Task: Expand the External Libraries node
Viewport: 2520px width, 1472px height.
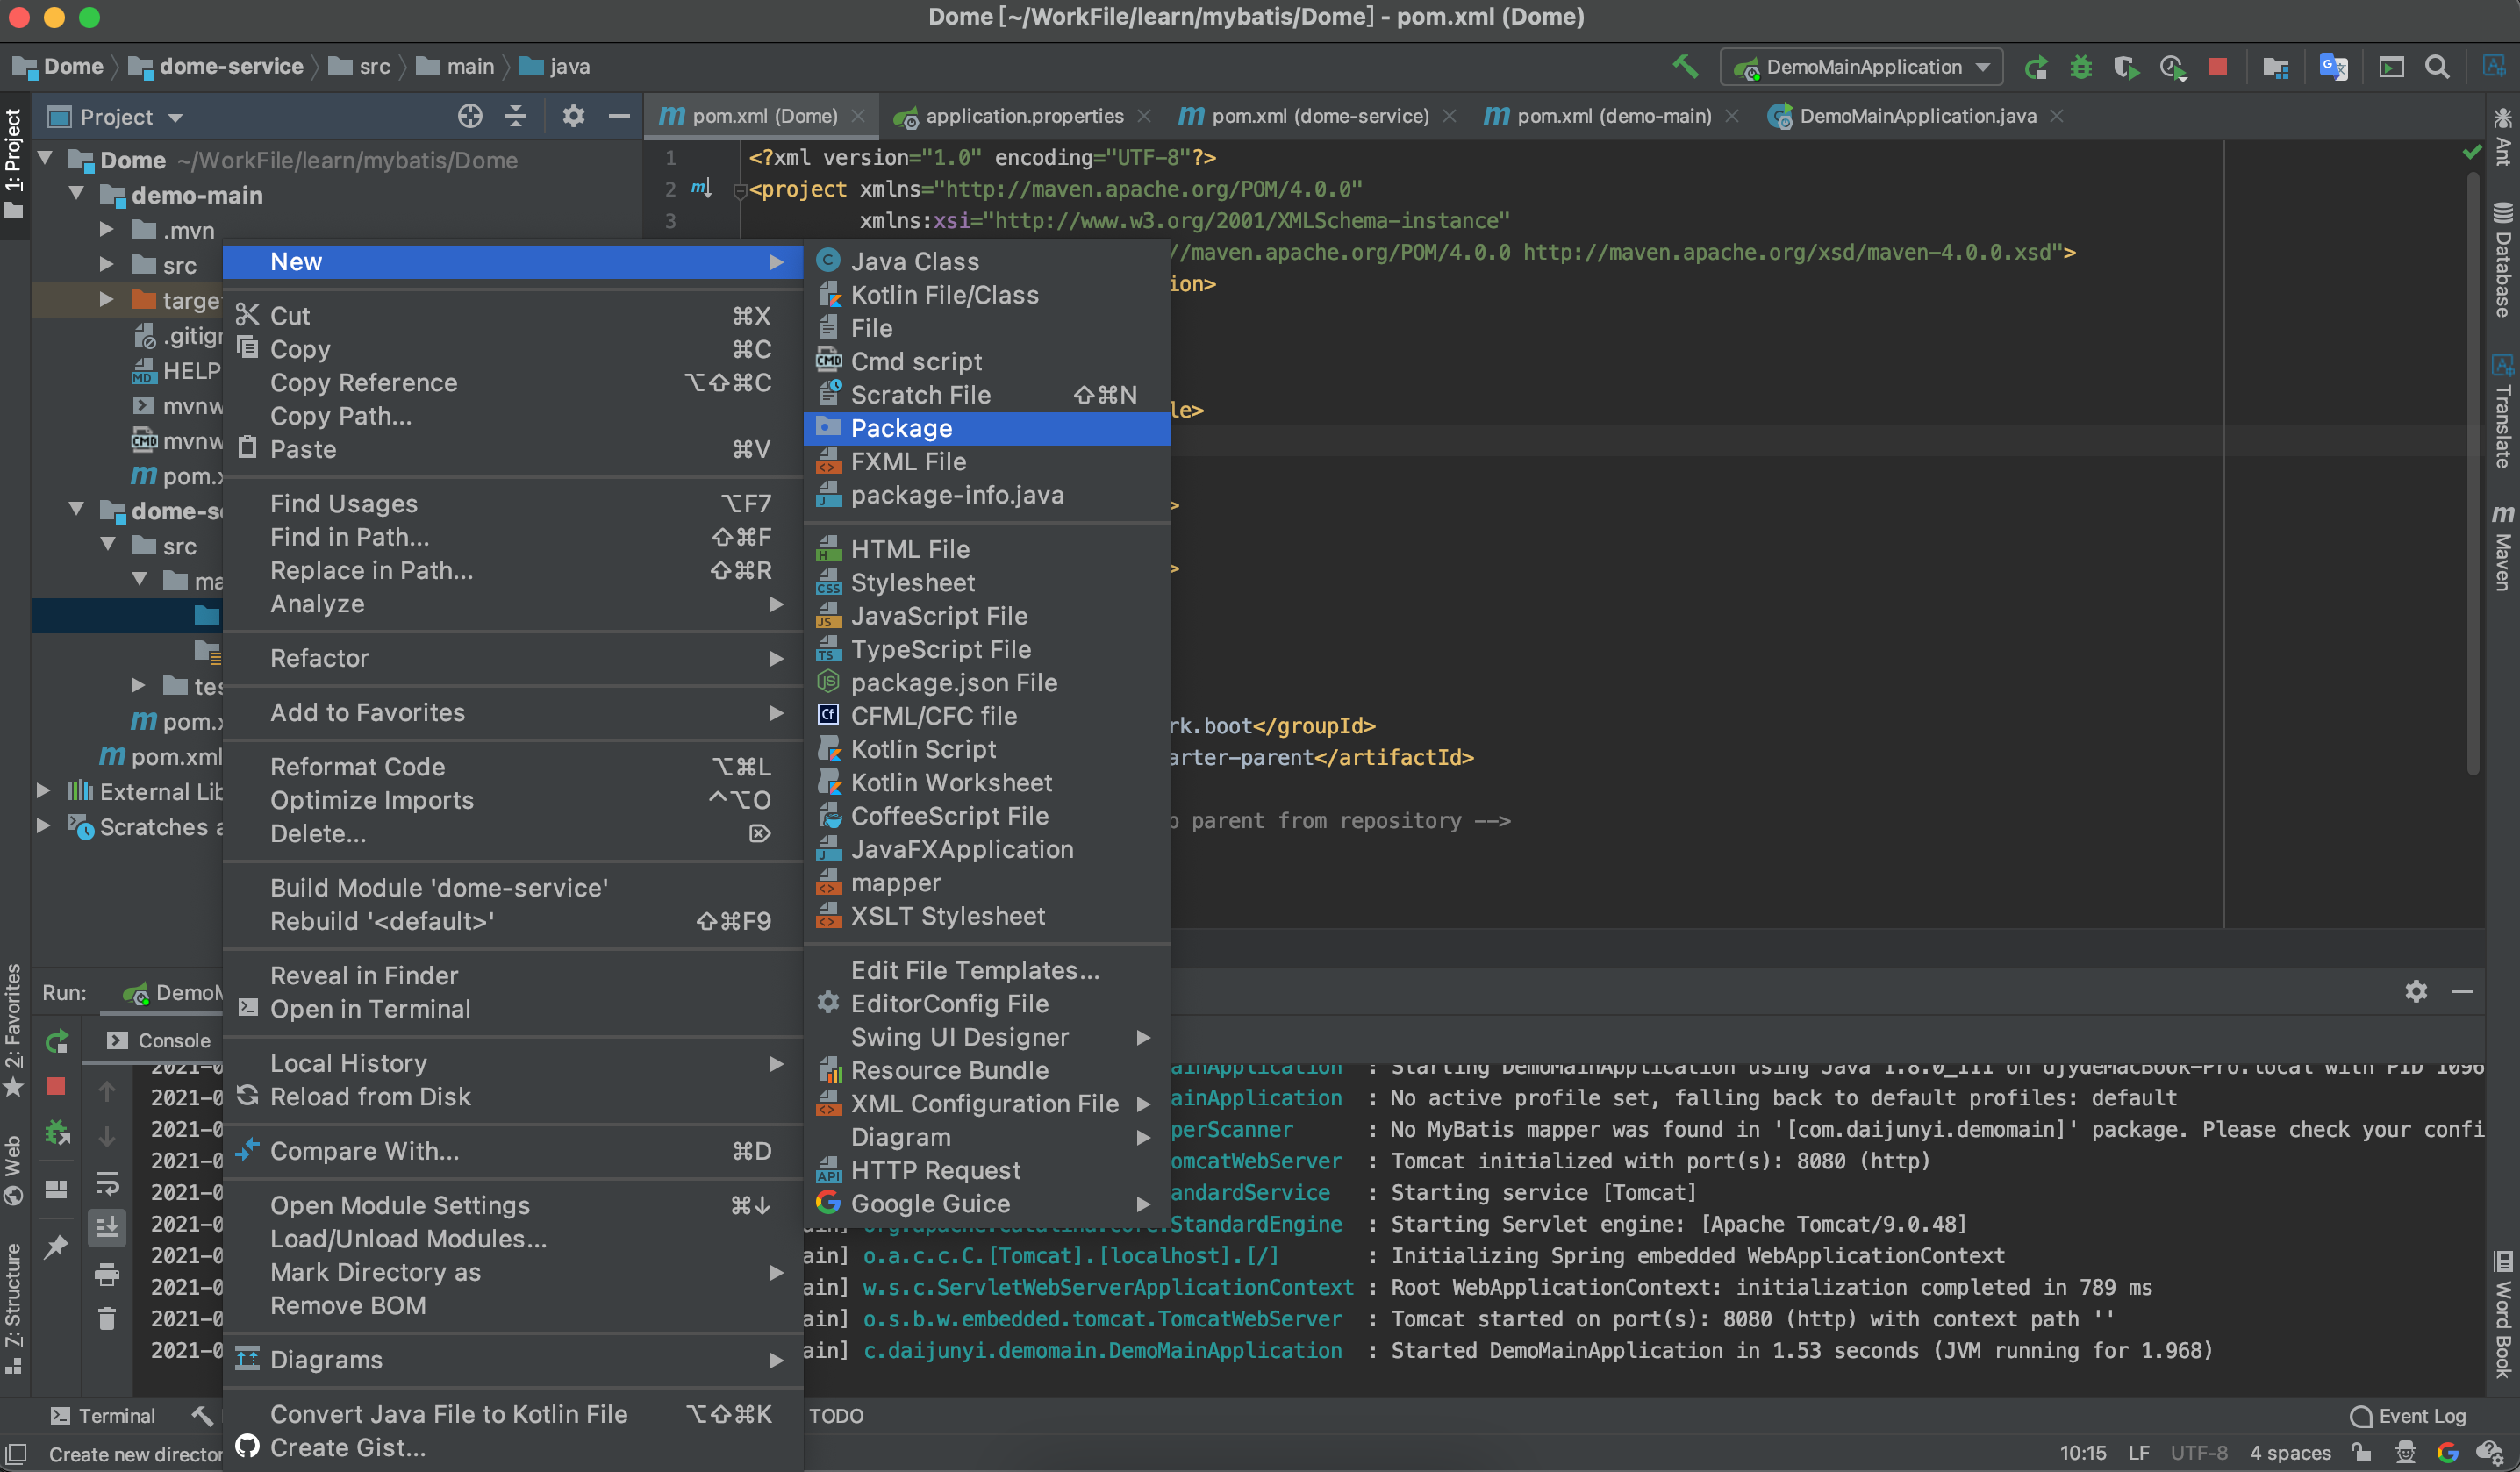Action: [x=44, y=791]
